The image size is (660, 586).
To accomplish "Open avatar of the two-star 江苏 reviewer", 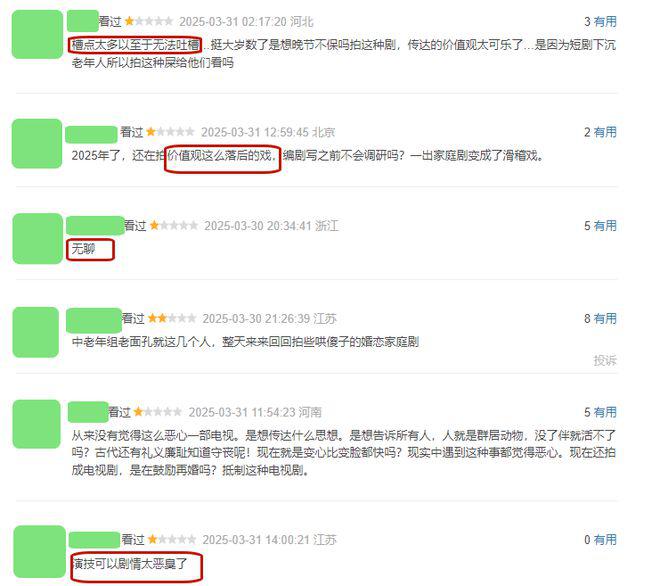I will pos(36,332).
